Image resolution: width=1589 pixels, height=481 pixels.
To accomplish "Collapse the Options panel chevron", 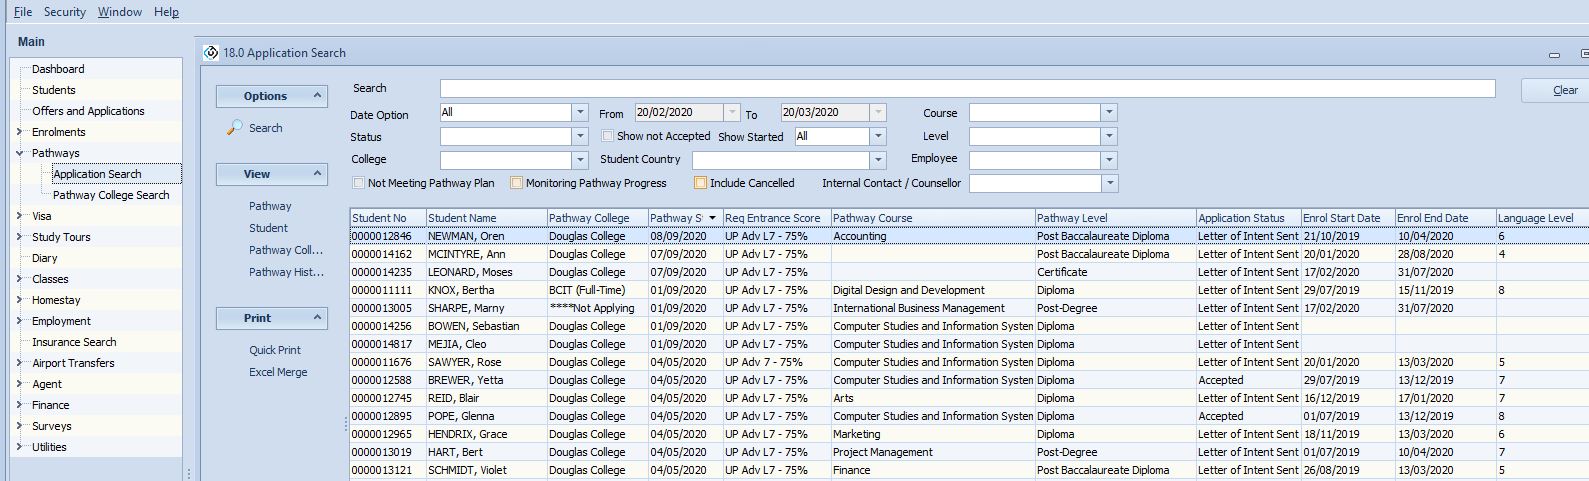I will click(317, 96).
